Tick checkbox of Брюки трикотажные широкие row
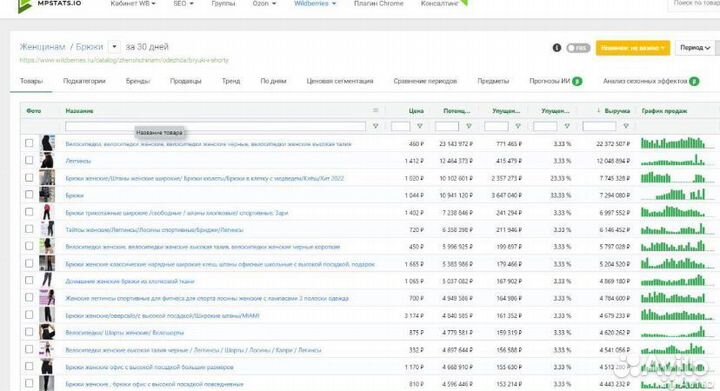 point(29,212)
